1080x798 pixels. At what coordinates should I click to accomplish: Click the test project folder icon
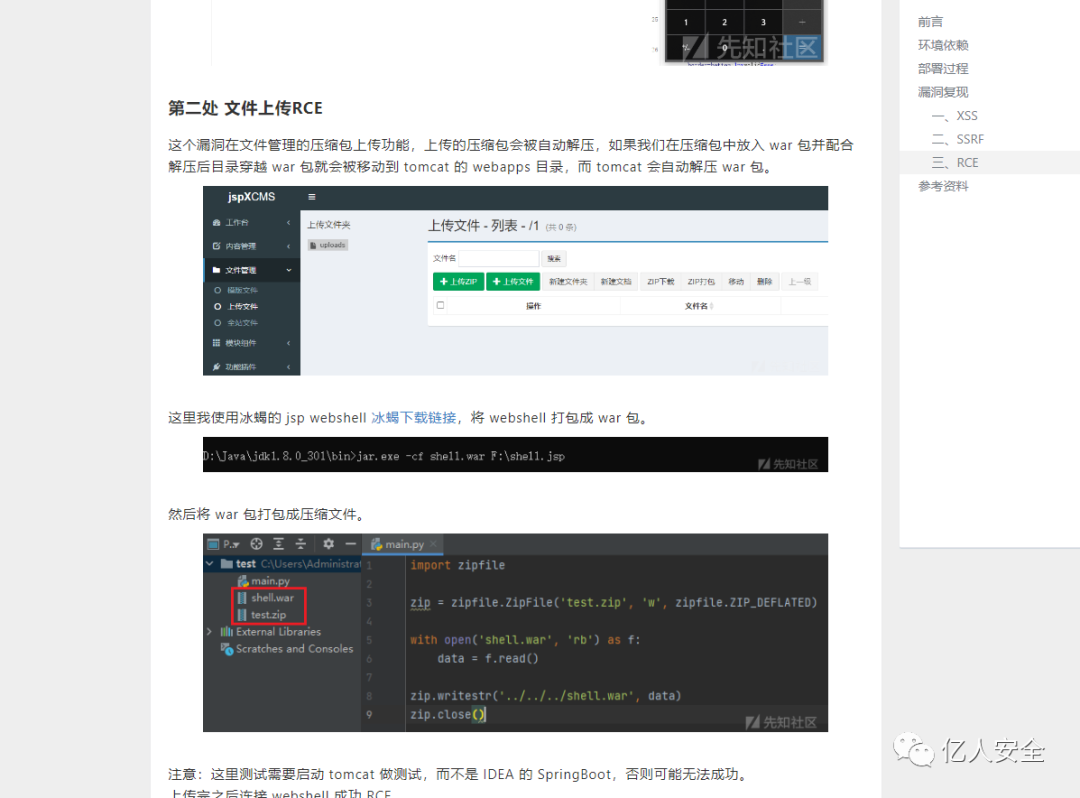click(227, 564)
